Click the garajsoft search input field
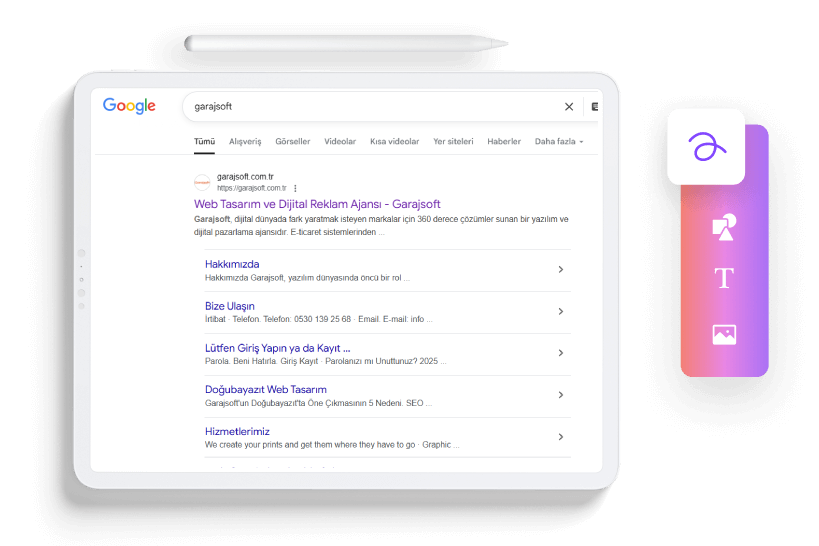 pyautogui.click(x=373, y=107)
